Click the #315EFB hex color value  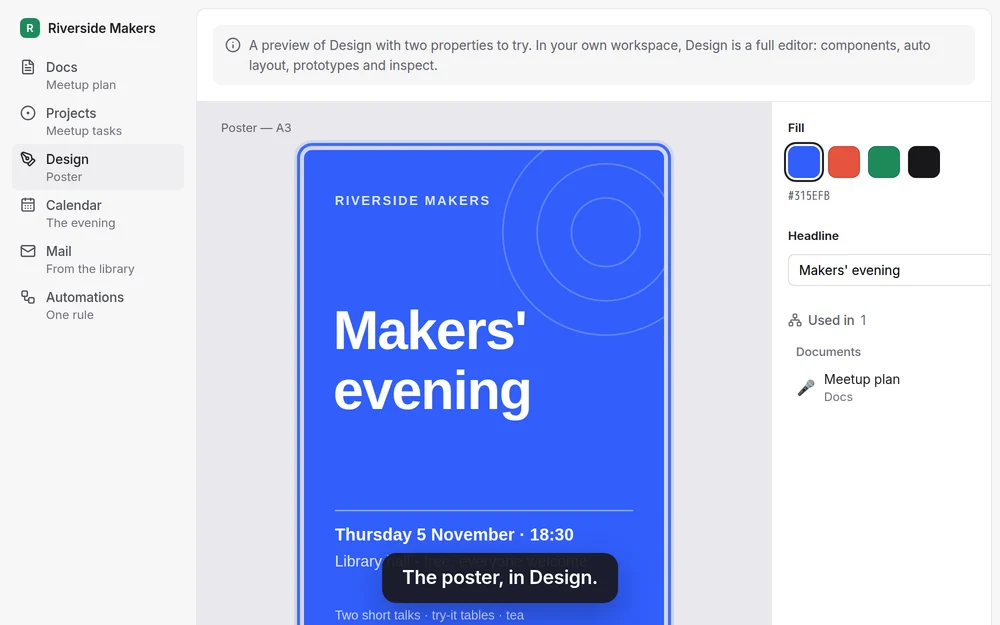809,196
